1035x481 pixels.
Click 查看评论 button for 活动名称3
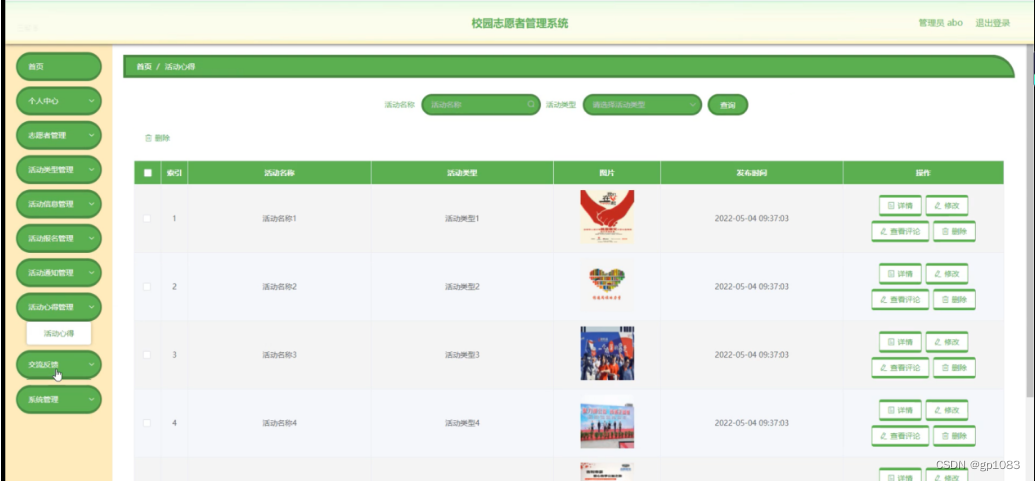pyautogui.click(x=900, y=368)
